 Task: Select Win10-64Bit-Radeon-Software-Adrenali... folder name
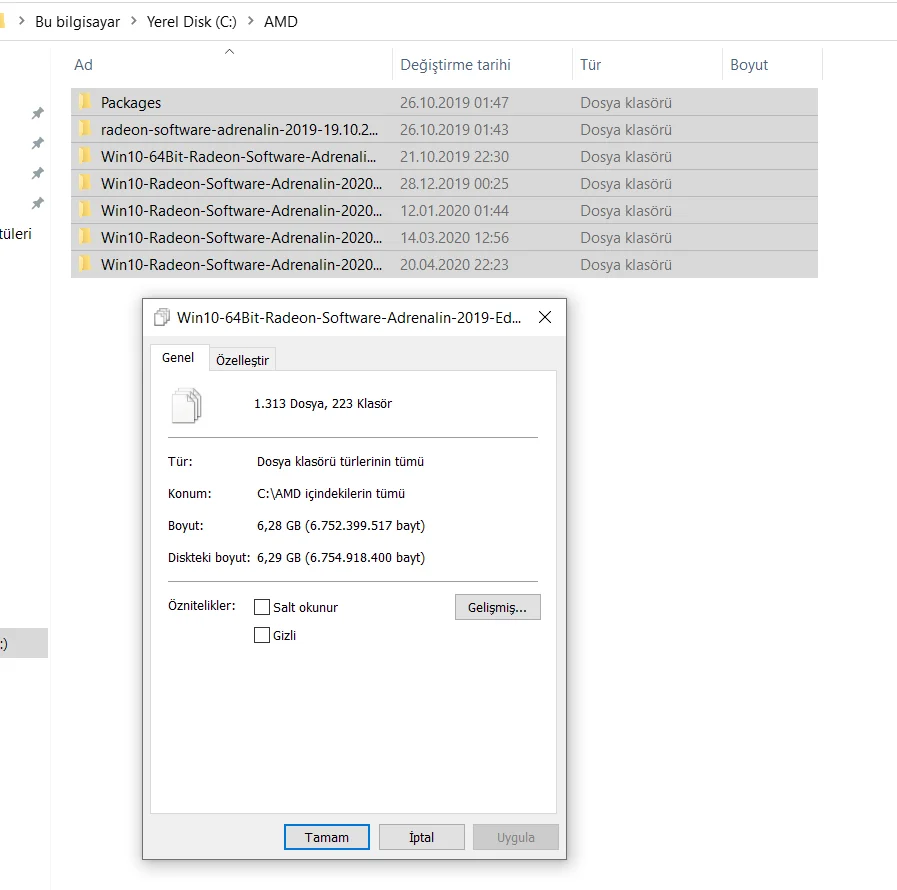point(239,156)
